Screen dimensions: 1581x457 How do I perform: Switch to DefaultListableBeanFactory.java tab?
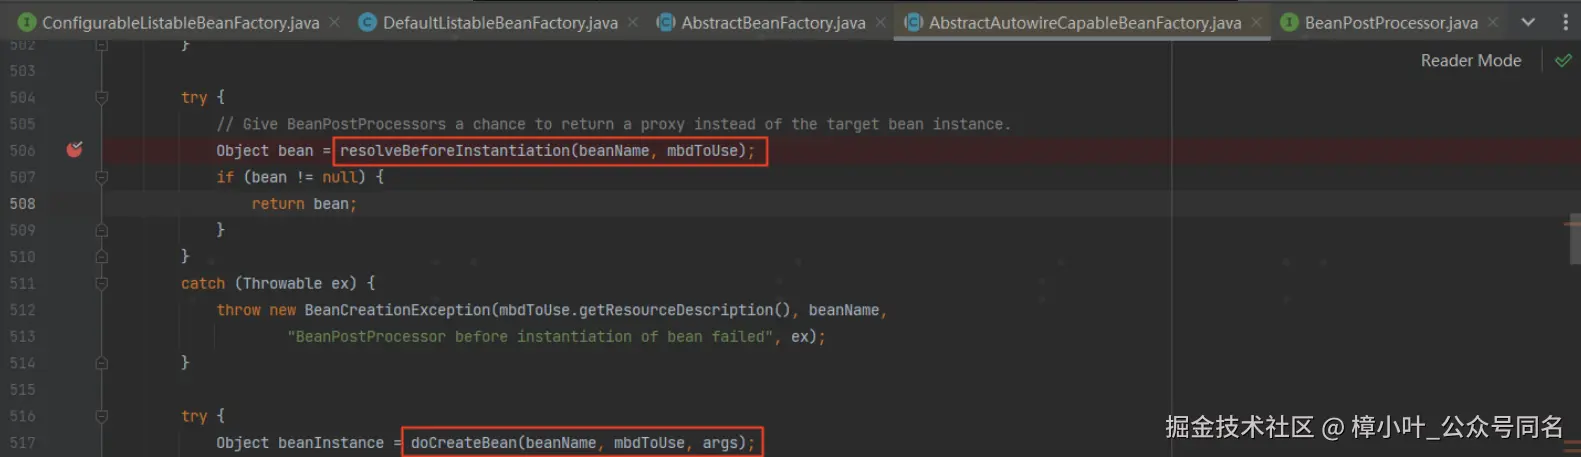click(500, 22)
